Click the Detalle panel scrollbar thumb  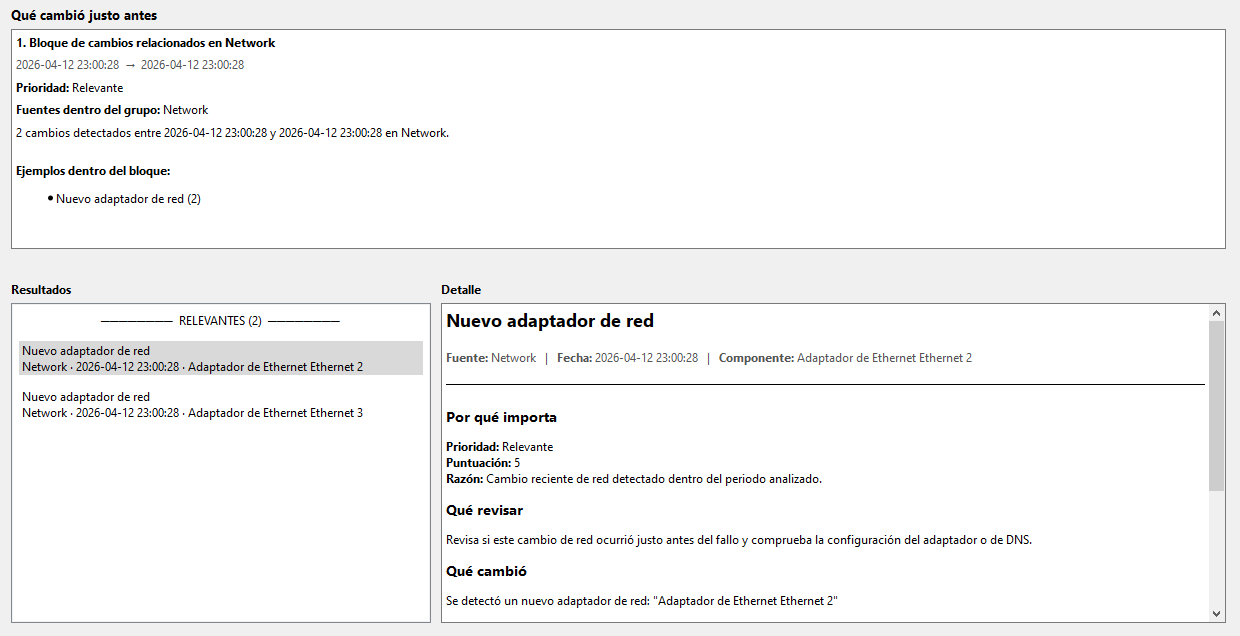tap(1216, 406)
